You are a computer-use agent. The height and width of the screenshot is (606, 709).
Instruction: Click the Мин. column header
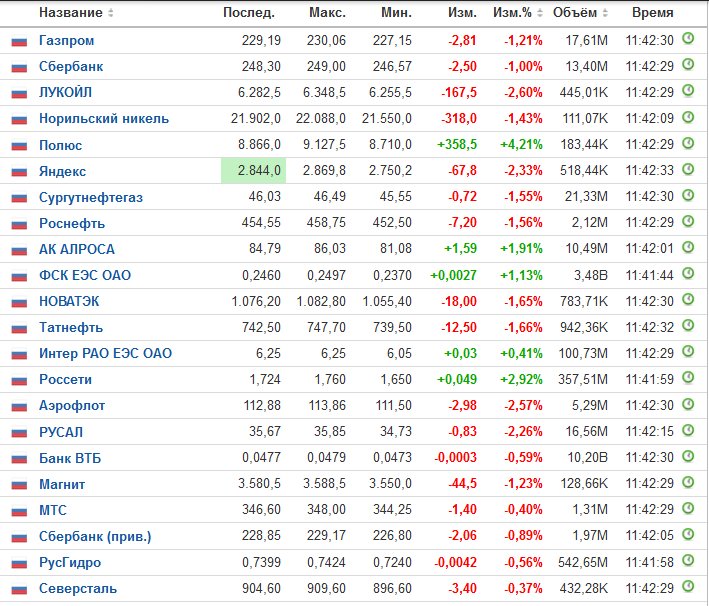click(397, 13)
